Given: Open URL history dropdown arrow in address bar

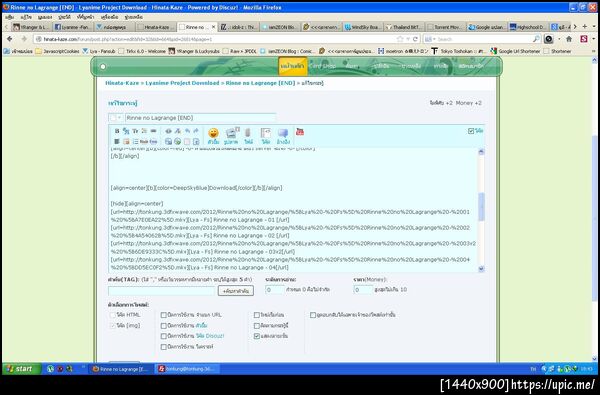Looking at the screenshot, I should point(408,39).
